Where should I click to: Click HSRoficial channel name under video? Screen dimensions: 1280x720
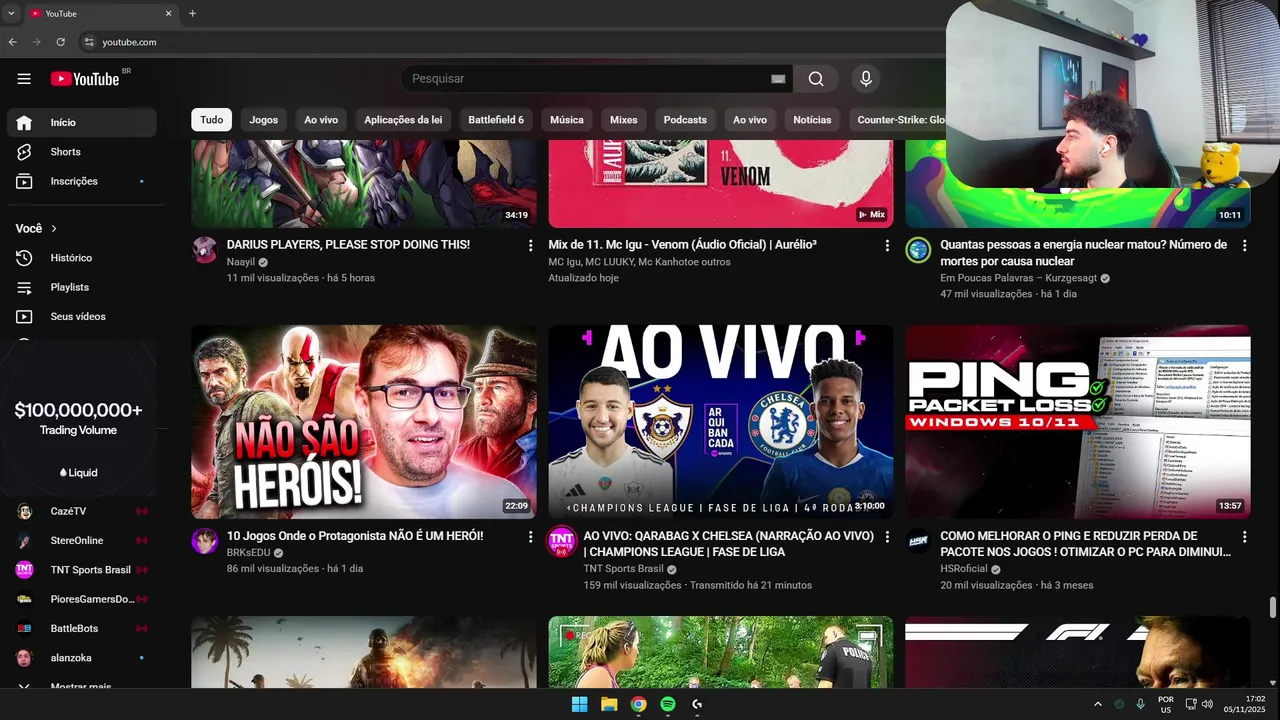click(x=964, y=569)
